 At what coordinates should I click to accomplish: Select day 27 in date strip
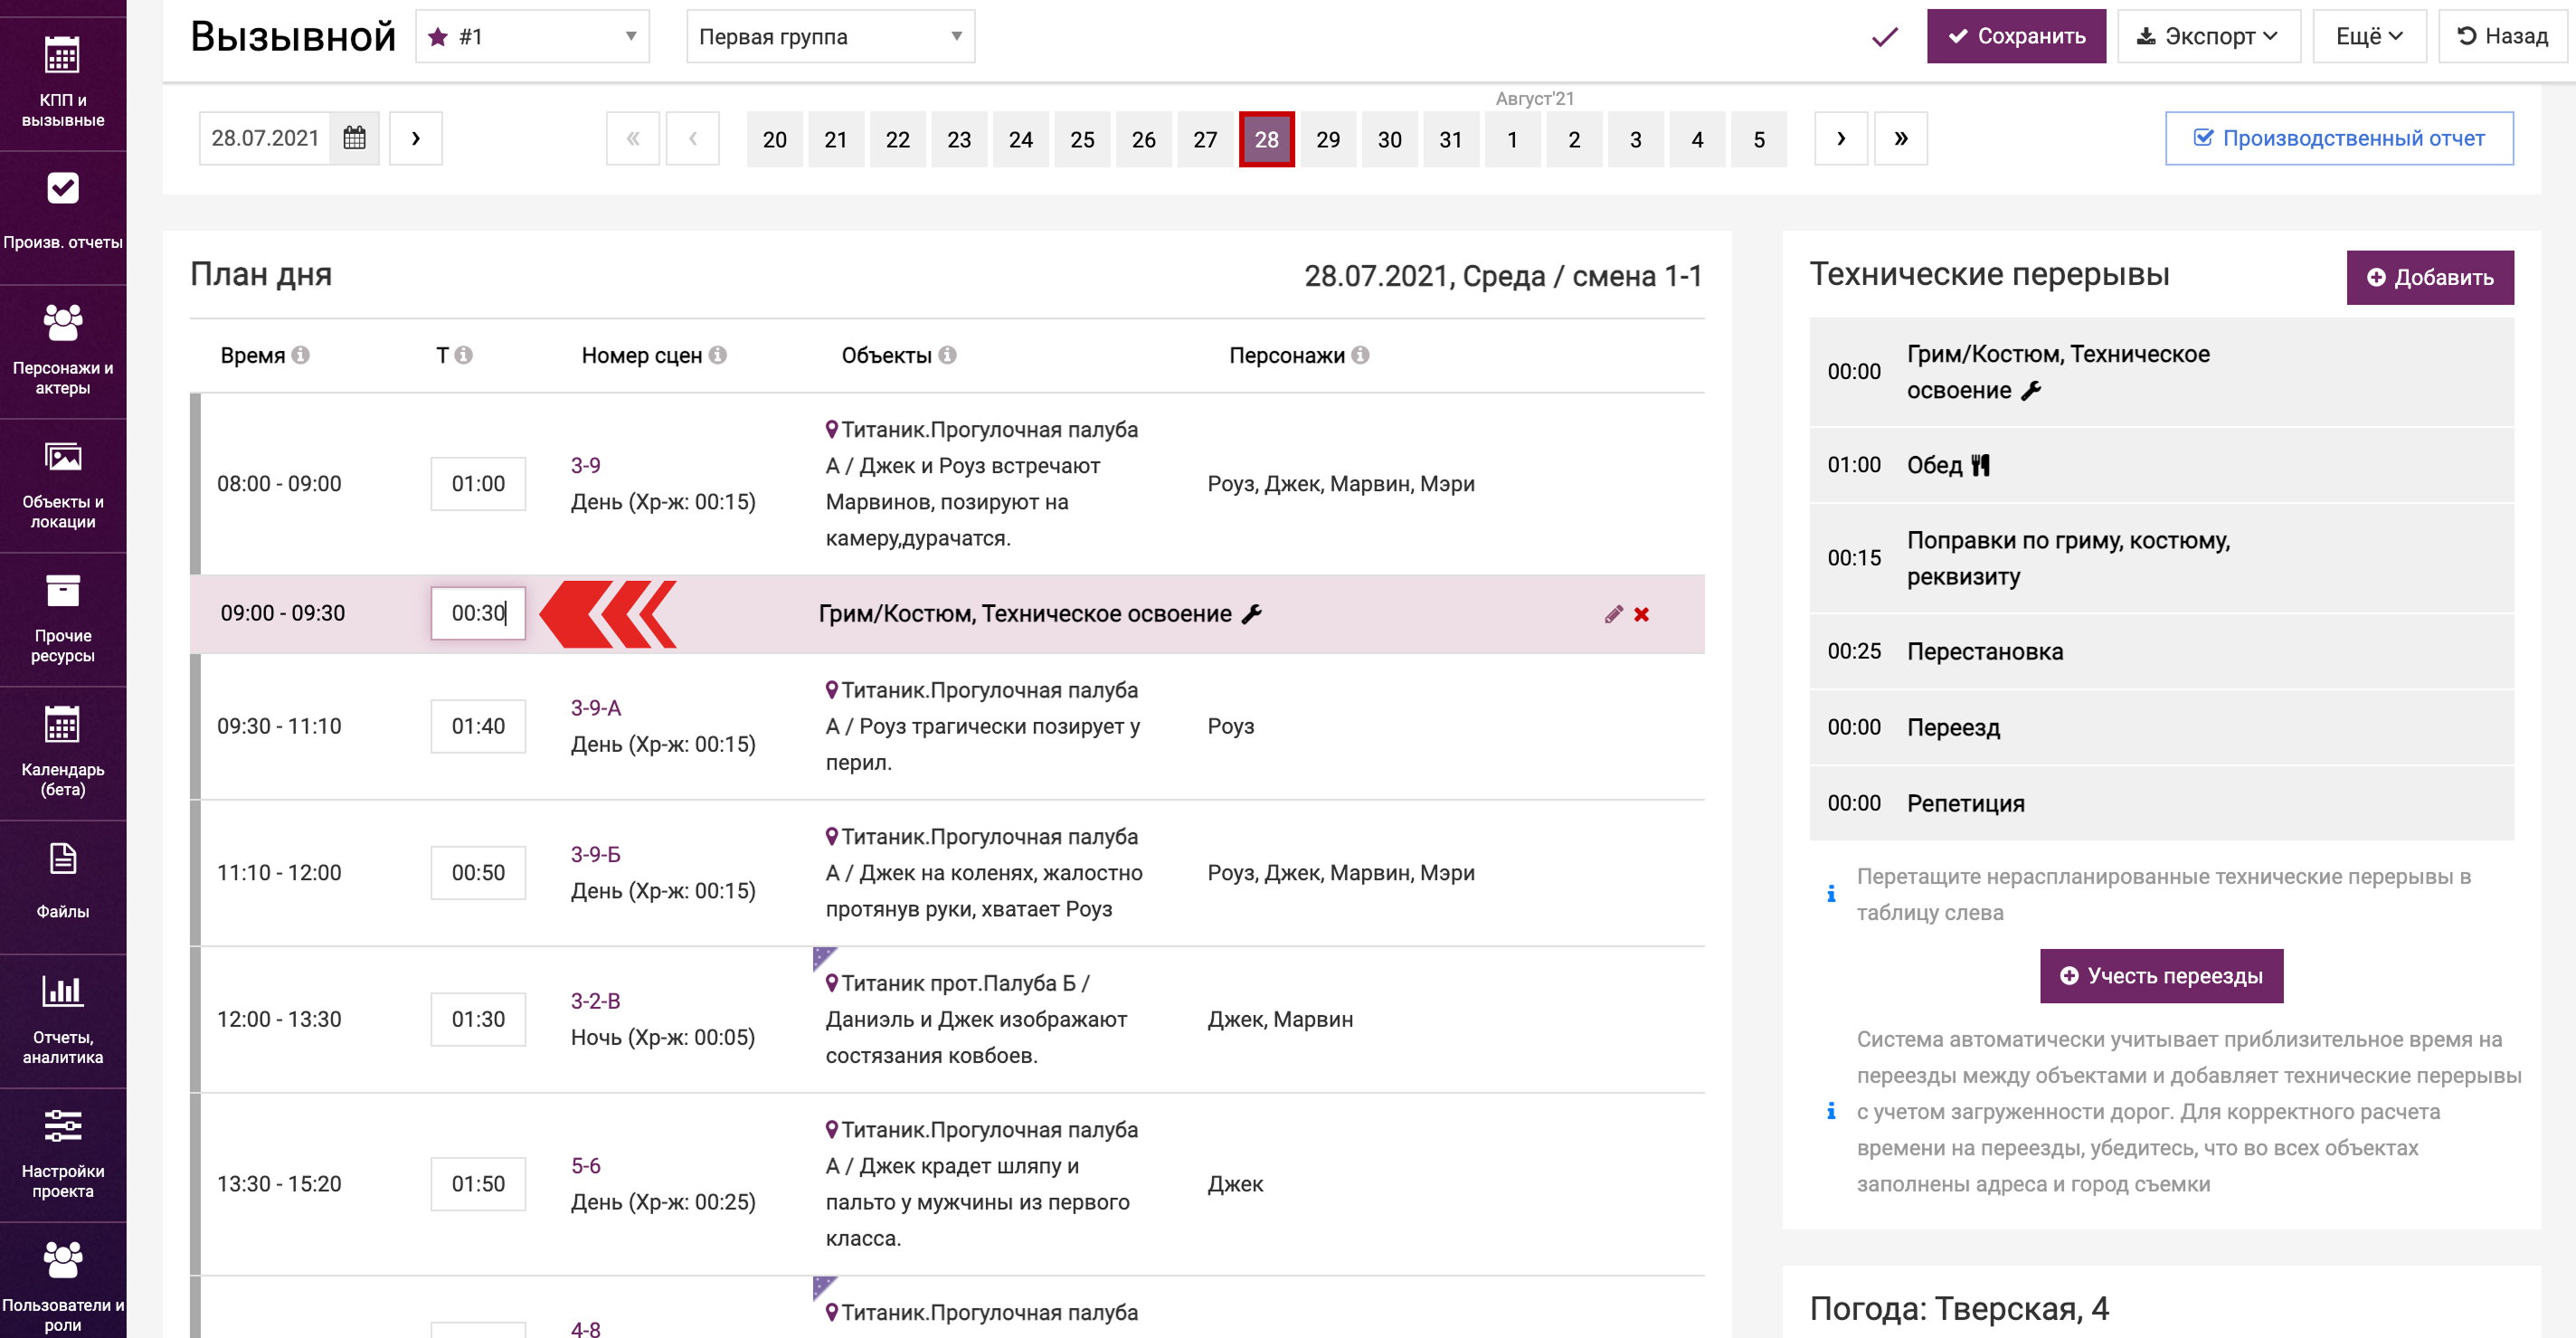tap(1204, 139)
